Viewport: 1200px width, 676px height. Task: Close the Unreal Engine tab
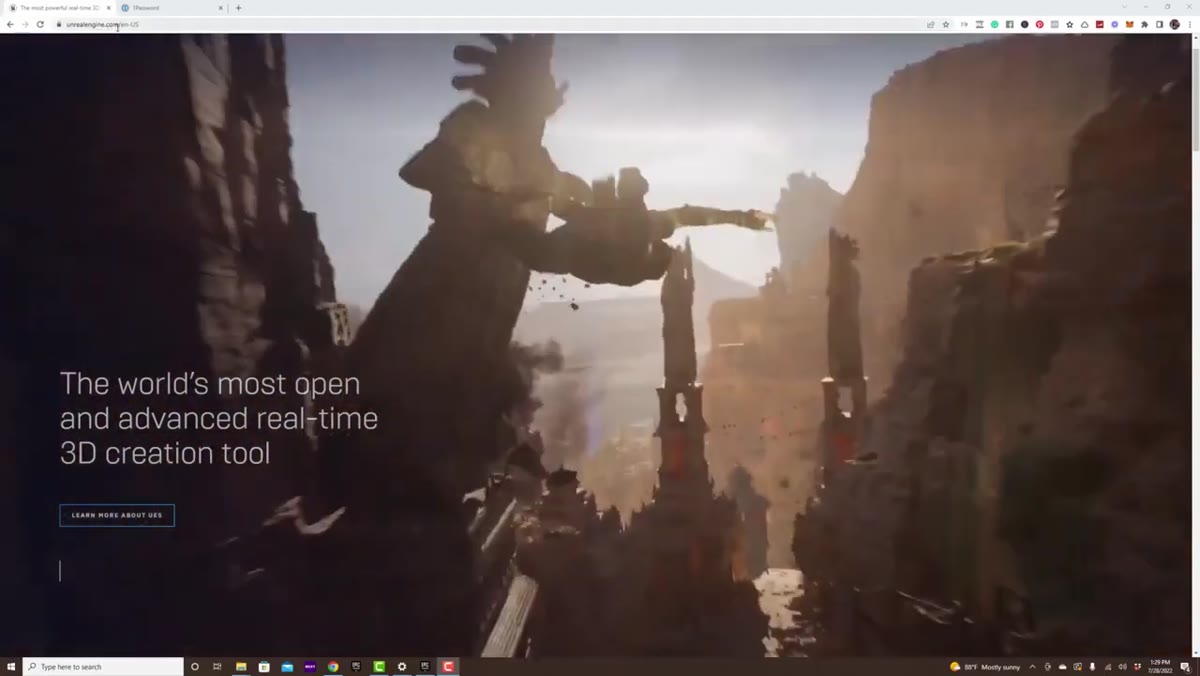pos(108,8)
